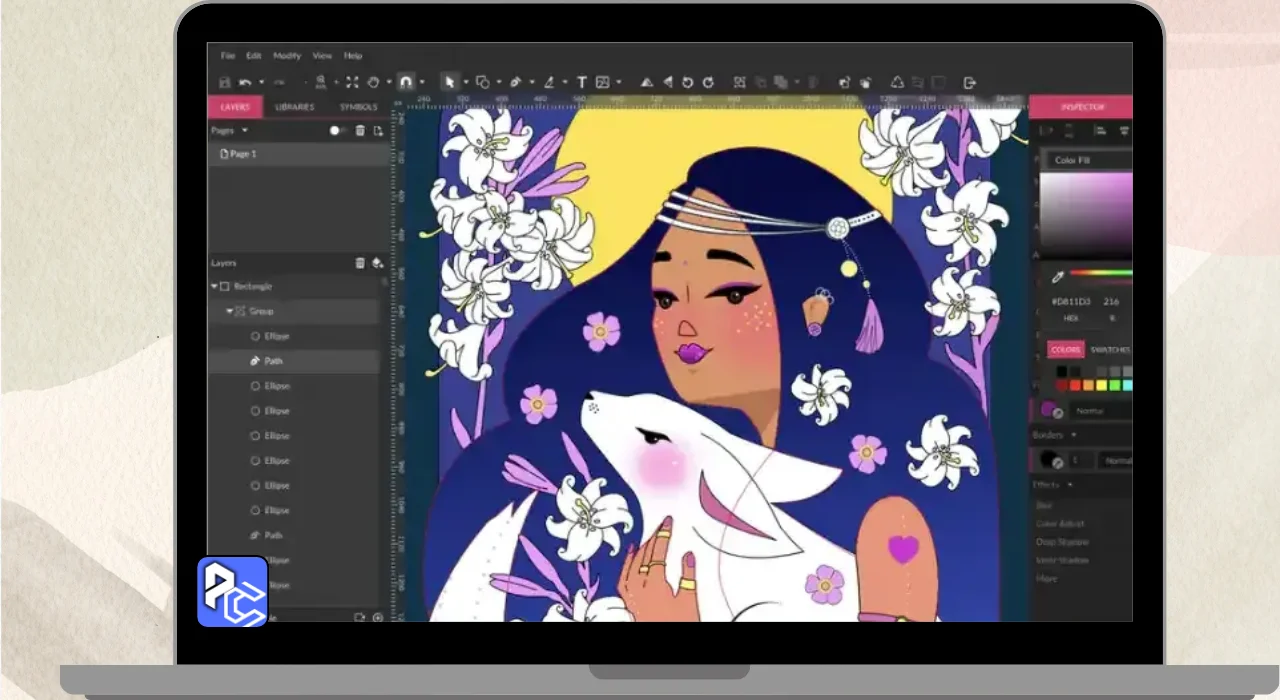The width and height of the screenshot is (1280, 700).
Task: Select the Path layer in list
Action: [x=273, y=361]
